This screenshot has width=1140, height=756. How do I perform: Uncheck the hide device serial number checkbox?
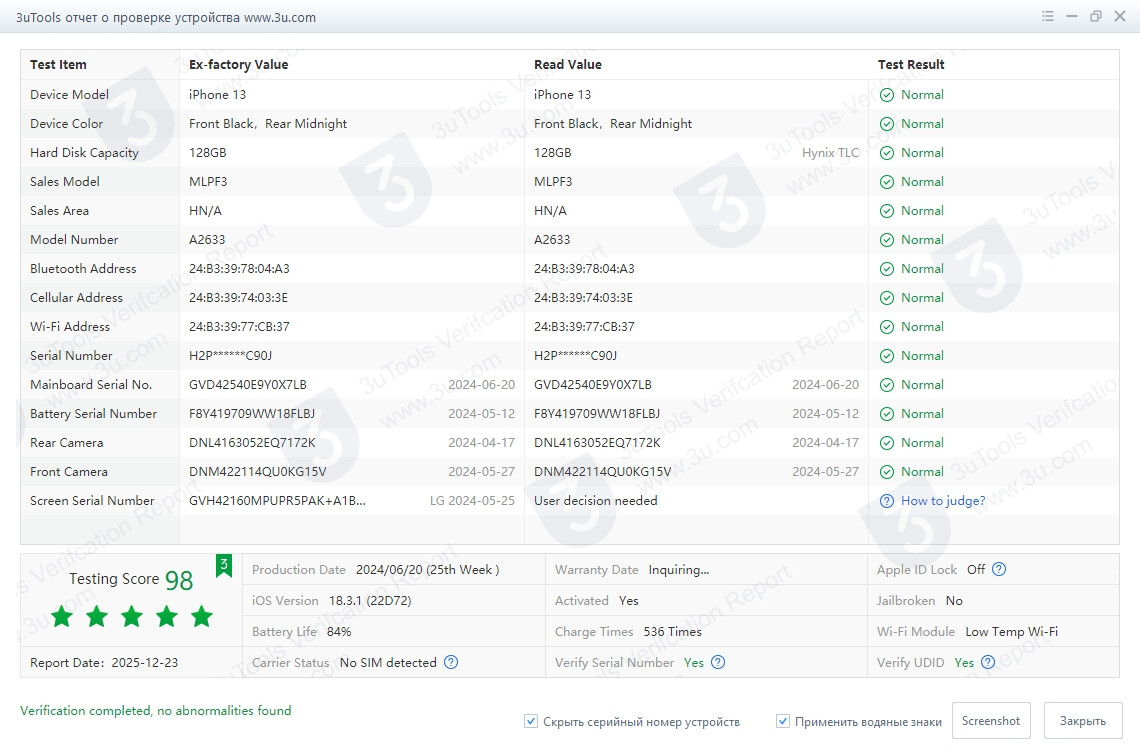point(531,721)
